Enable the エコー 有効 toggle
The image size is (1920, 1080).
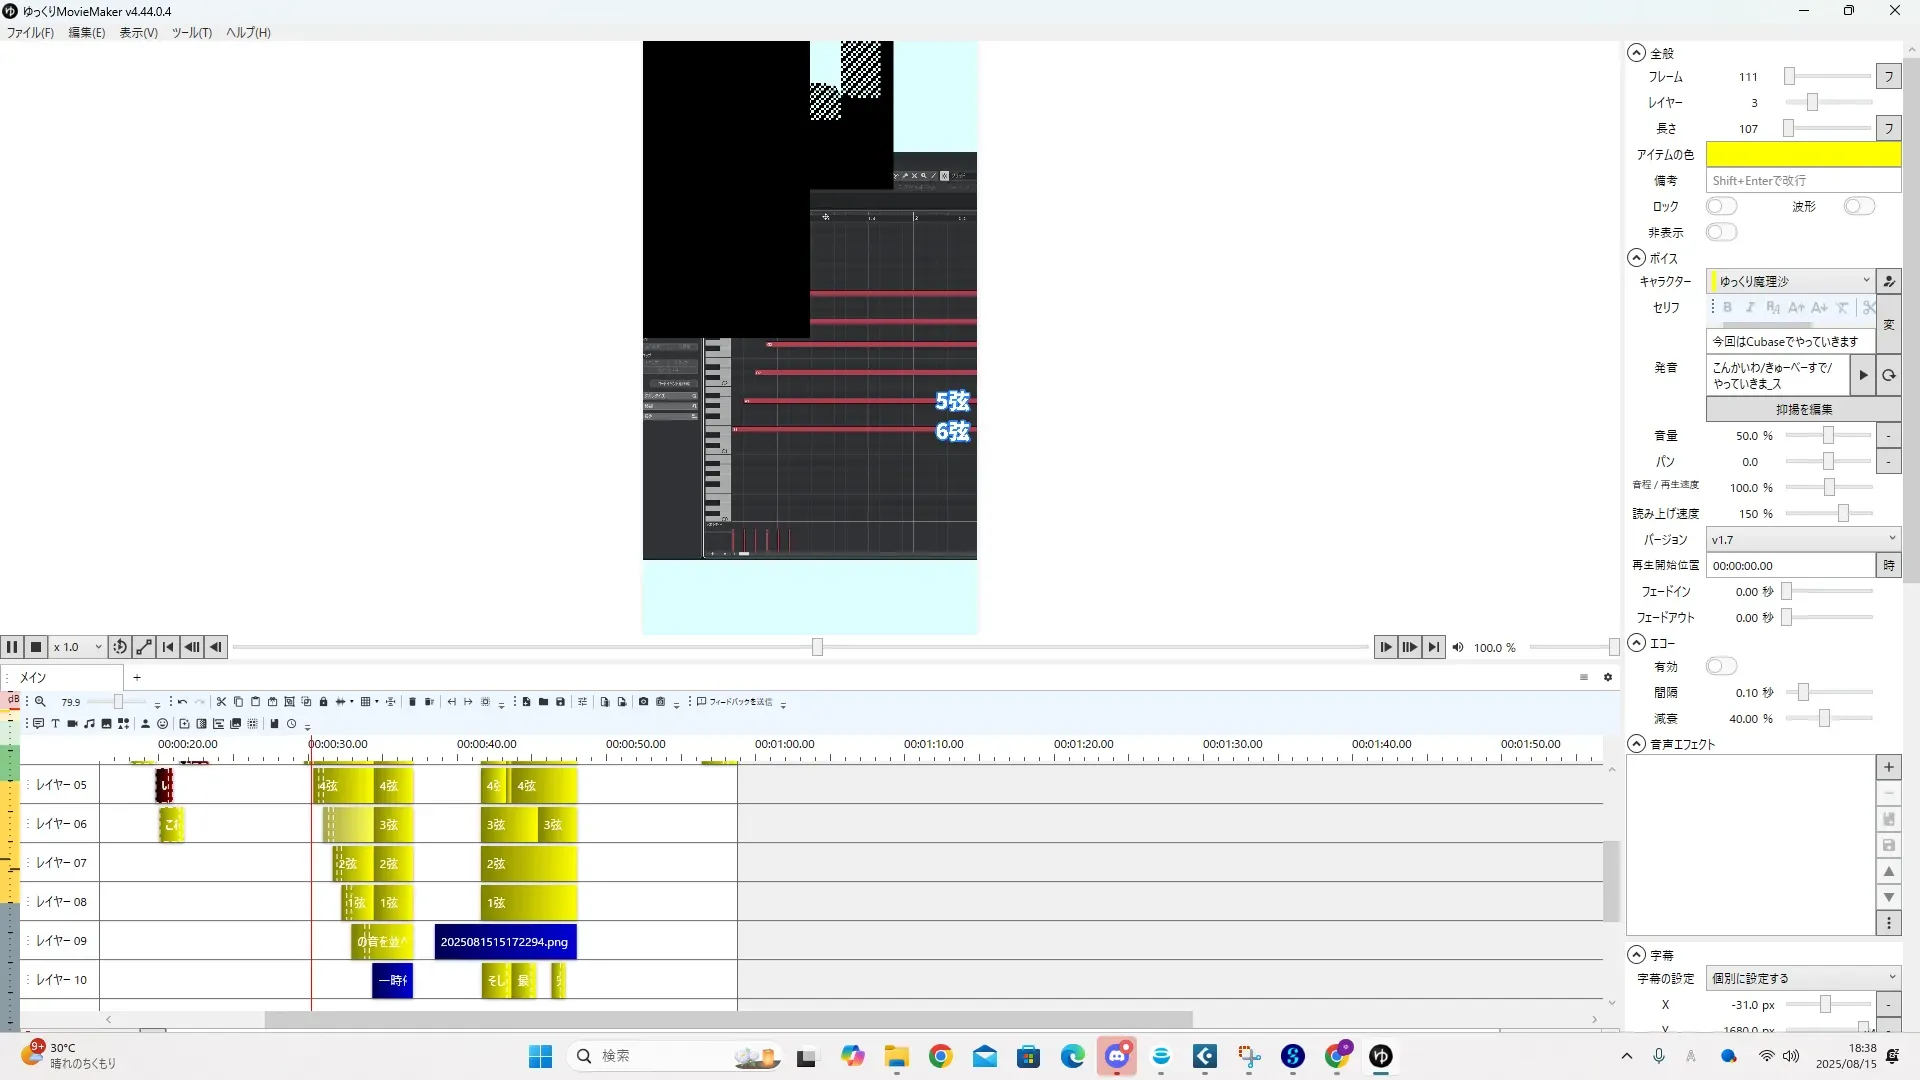[1721, 666]
